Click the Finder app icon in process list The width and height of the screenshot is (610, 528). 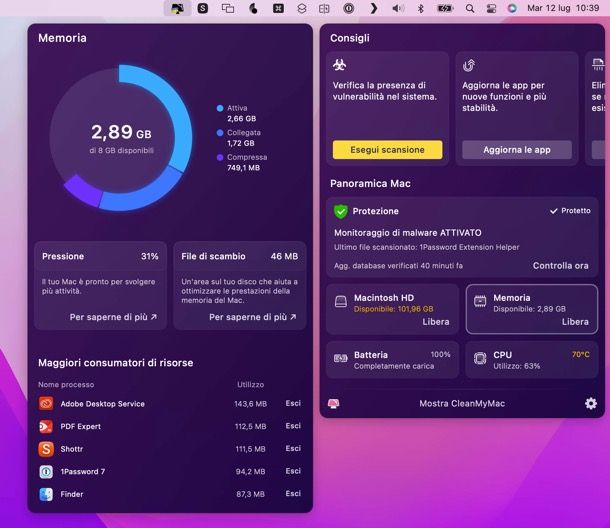pos(46,494)
